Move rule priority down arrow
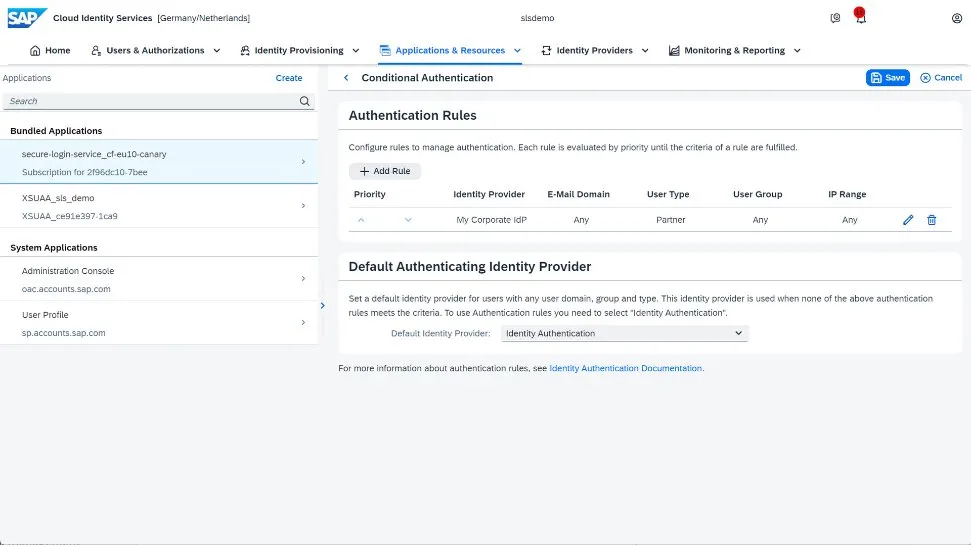971x545 pixels. (x=408, y=220)
